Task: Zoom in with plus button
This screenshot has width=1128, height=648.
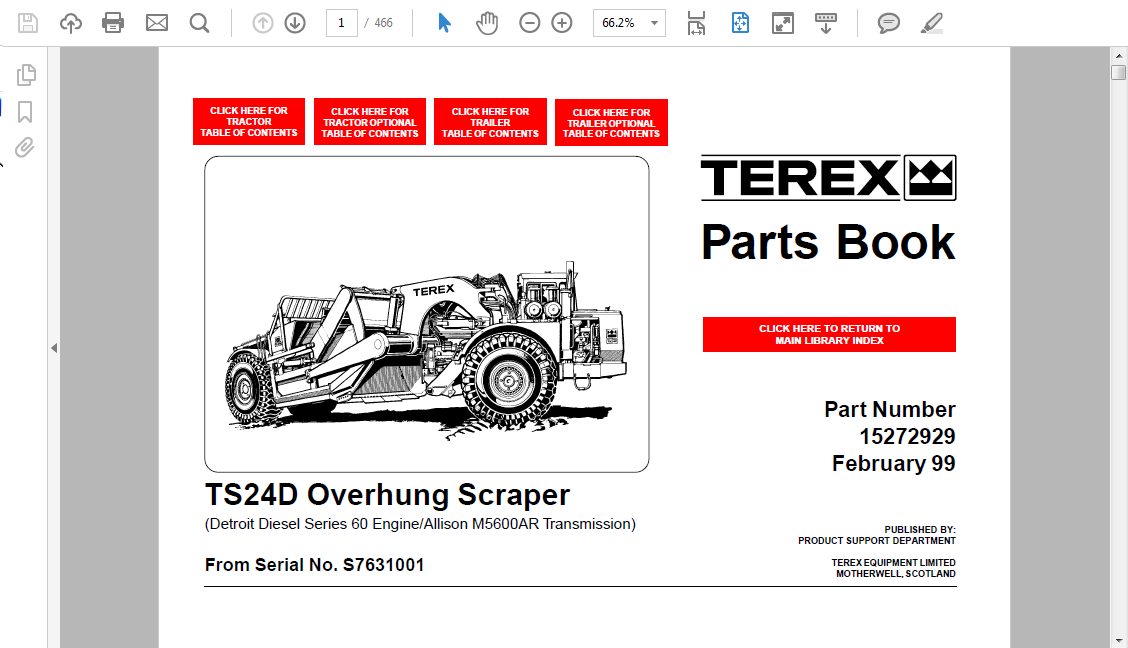Action: (x=562, y=23)
